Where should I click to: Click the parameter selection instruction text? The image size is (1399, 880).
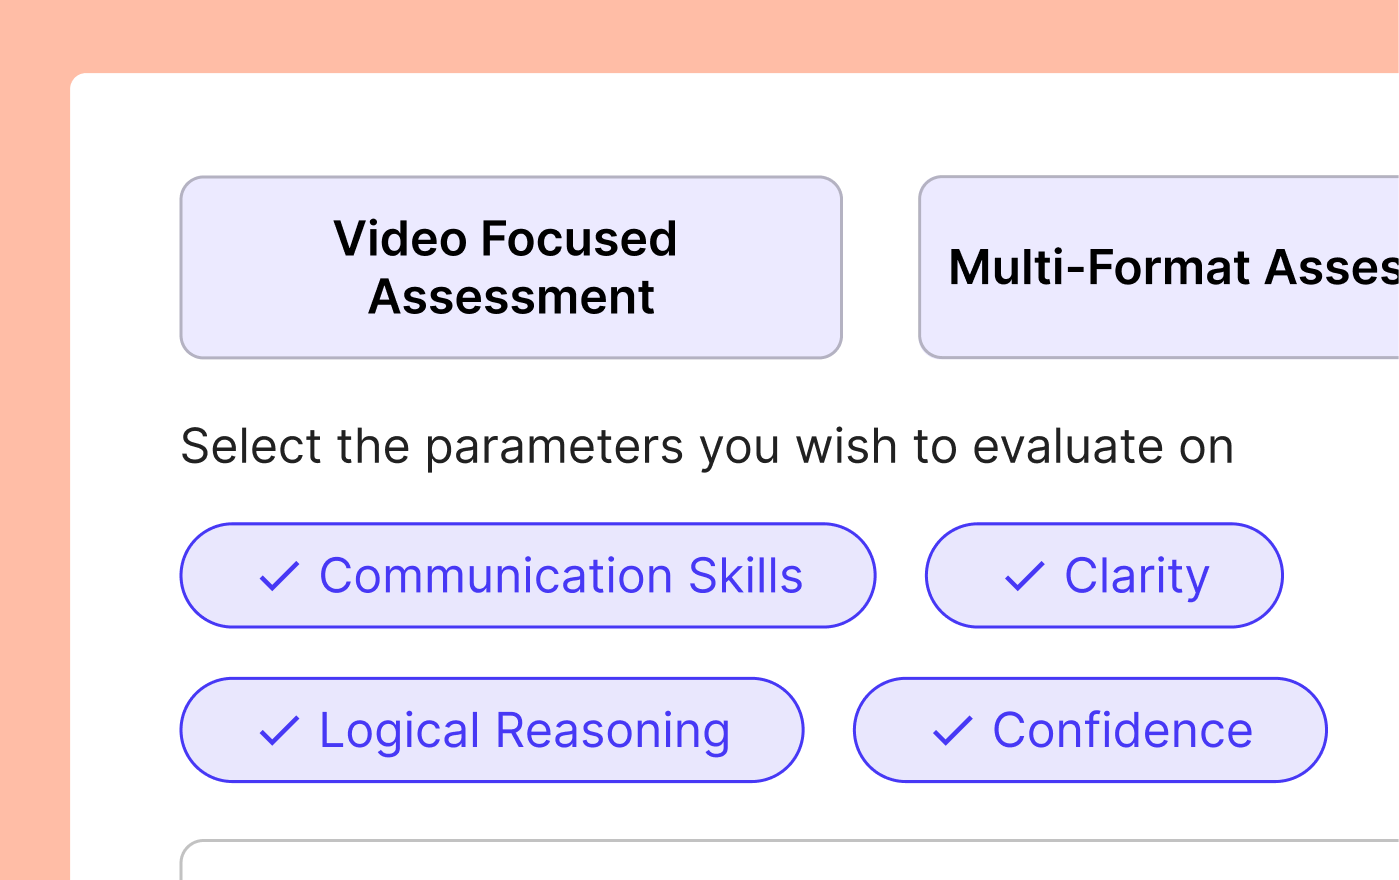(707, 446)
